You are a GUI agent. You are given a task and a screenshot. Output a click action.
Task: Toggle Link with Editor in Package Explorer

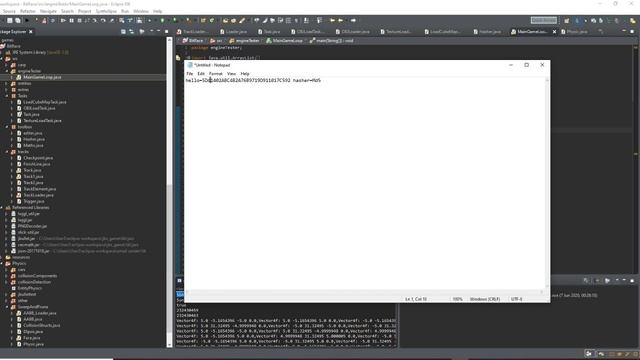[x=131, y=31]
